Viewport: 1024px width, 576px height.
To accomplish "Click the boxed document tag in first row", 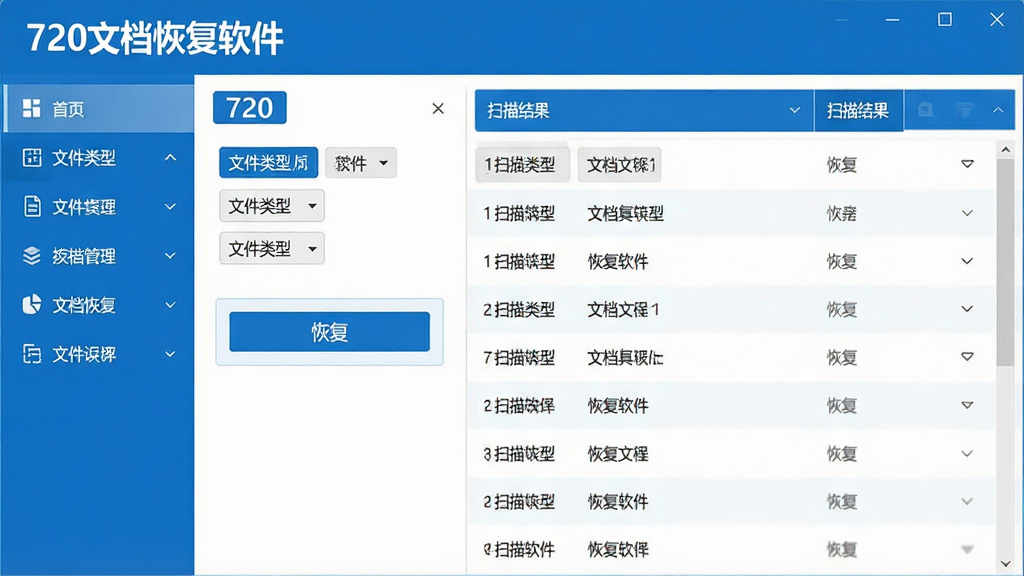I will 620,165.
